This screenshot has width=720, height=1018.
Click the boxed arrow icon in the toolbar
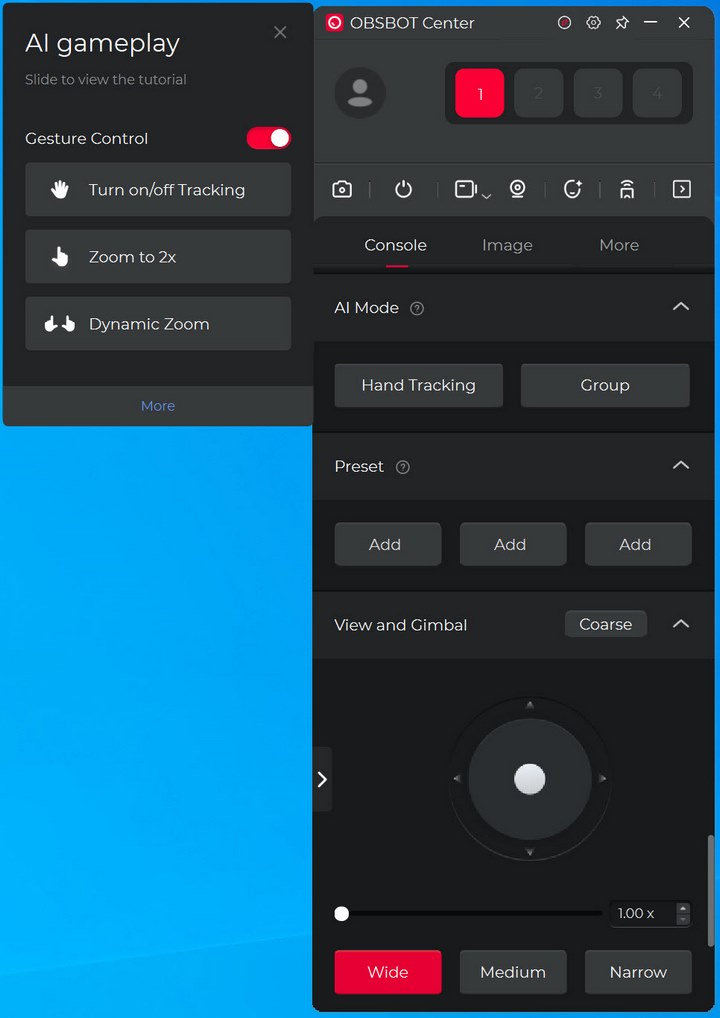coord(682,189)
